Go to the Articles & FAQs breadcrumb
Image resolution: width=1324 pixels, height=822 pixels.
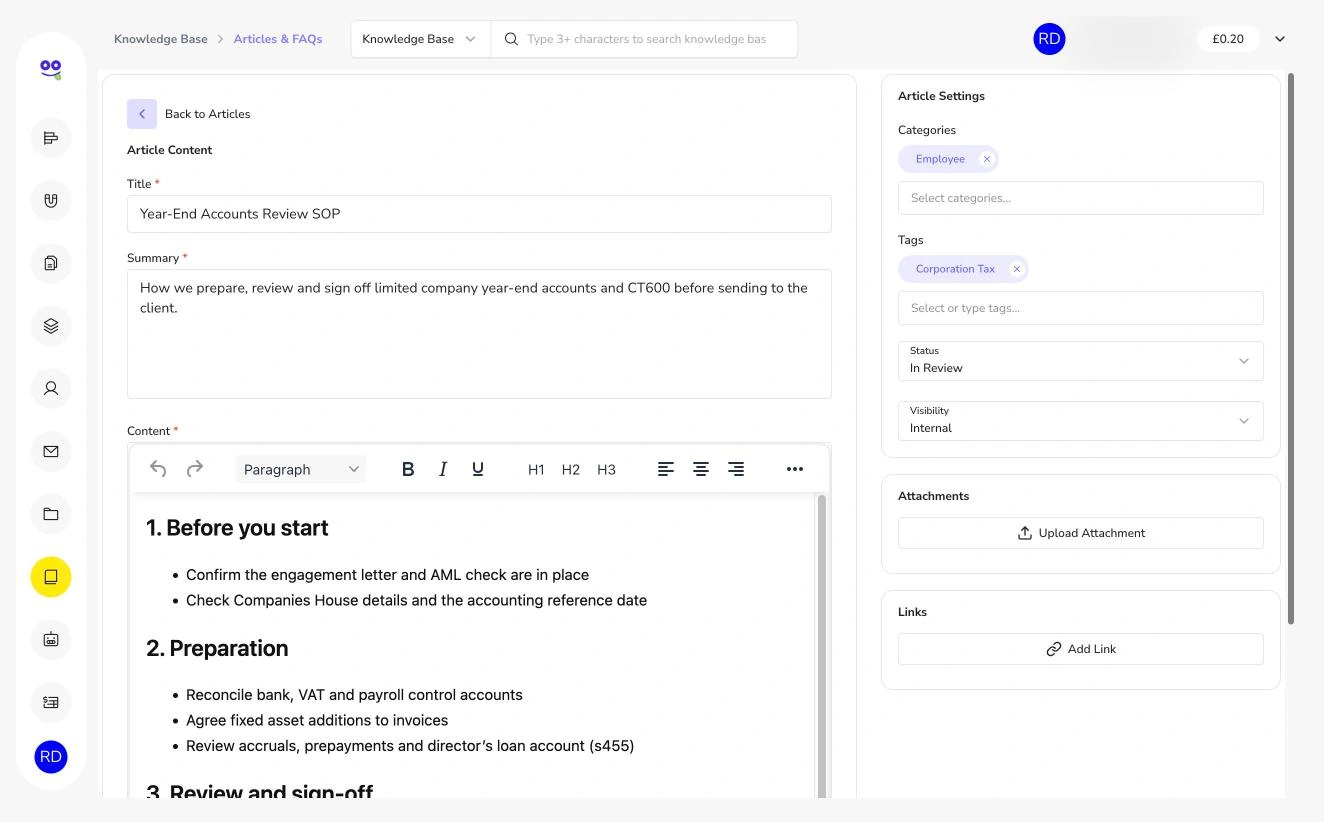tap(278, 39)
